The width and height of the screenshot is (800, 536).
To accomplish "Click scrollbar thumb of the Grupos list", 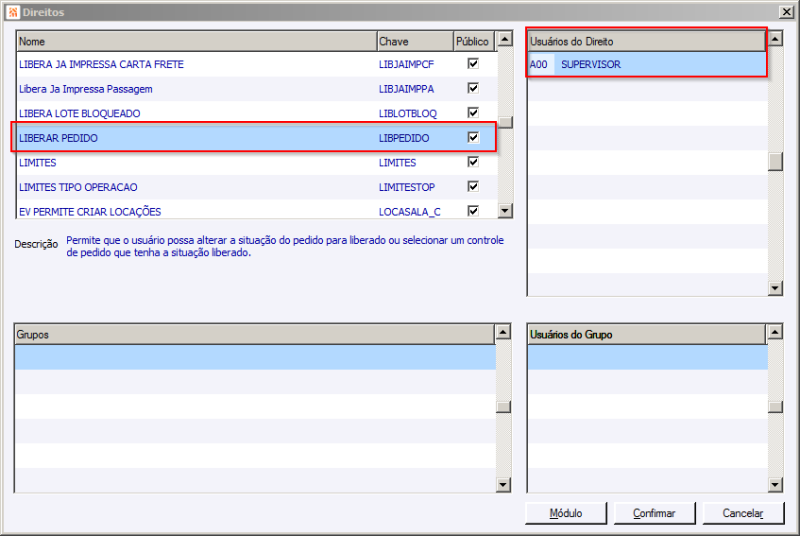I will click(x=504, y=406).
